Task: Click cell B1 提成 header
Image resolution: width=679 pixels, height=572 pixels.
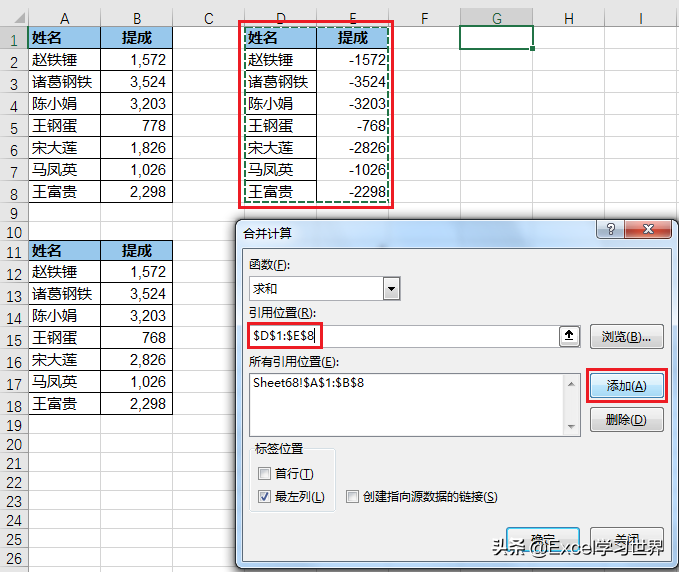Action: point(136,38)
